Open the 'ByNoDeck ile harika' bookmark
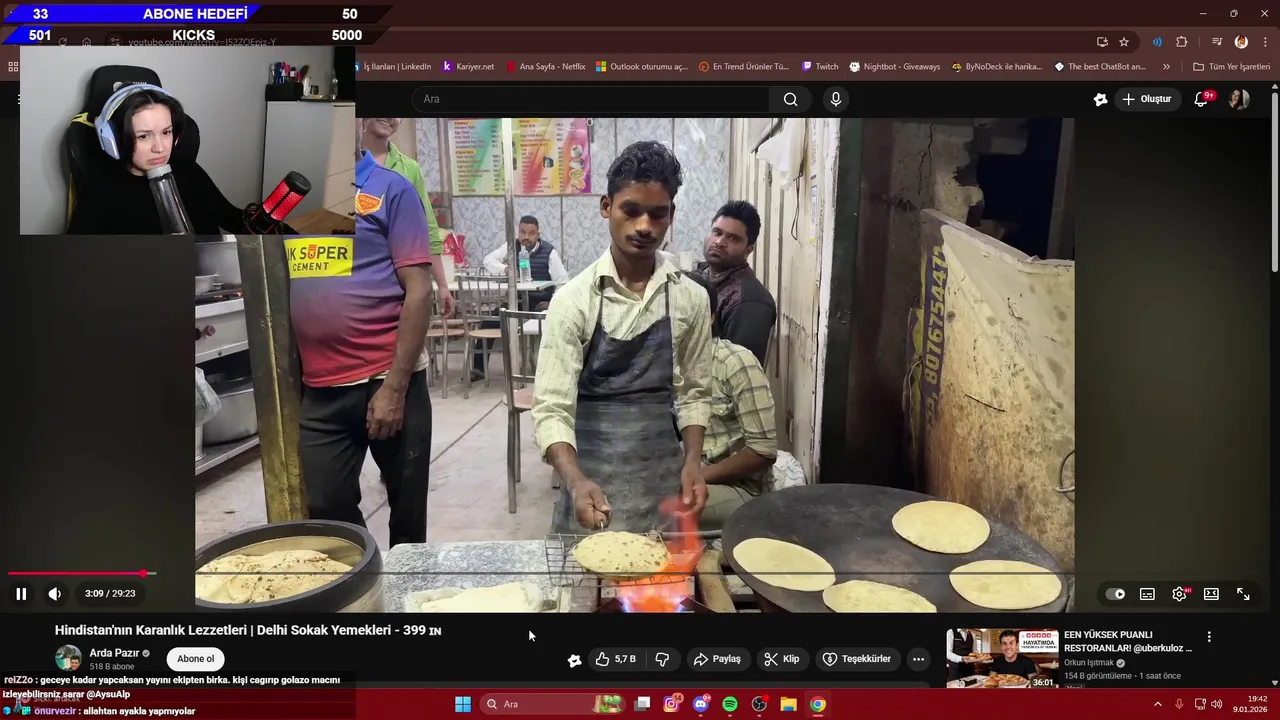The height and width of the screenshot is (720, 1280). (x=997, y=67)
